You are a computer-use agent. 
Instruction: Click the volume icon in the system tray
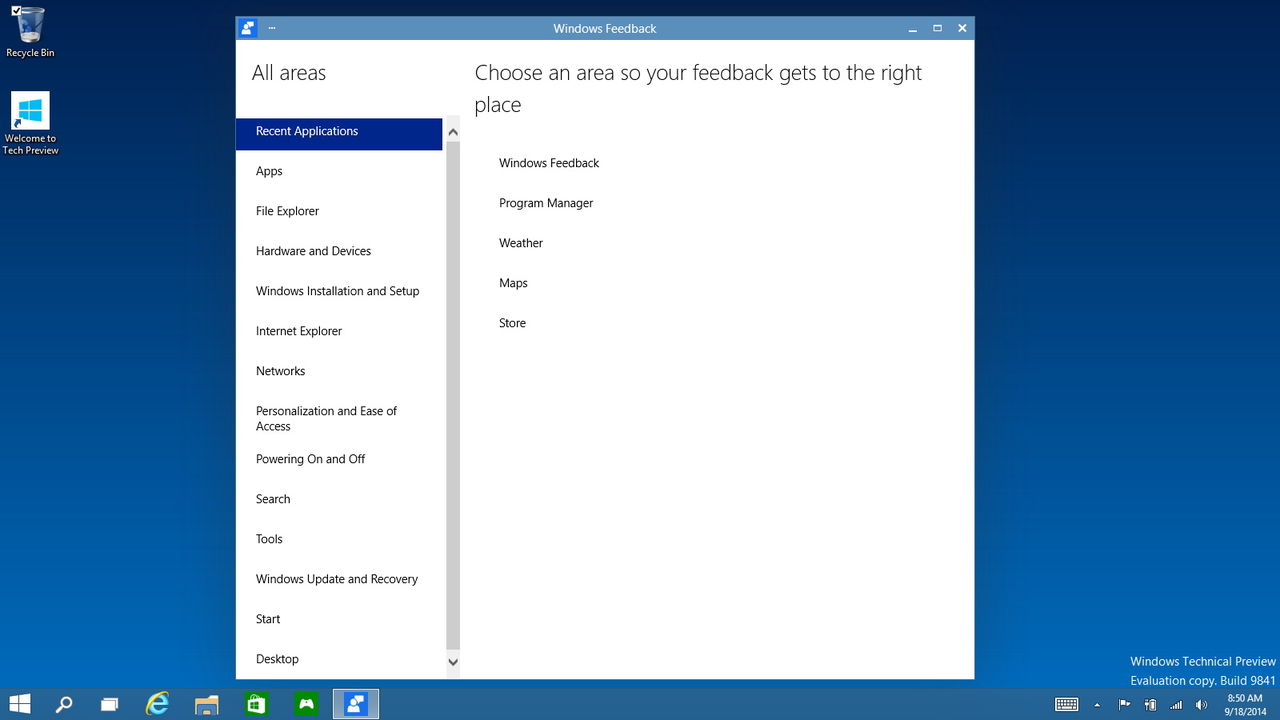[x=1200, y=705]
